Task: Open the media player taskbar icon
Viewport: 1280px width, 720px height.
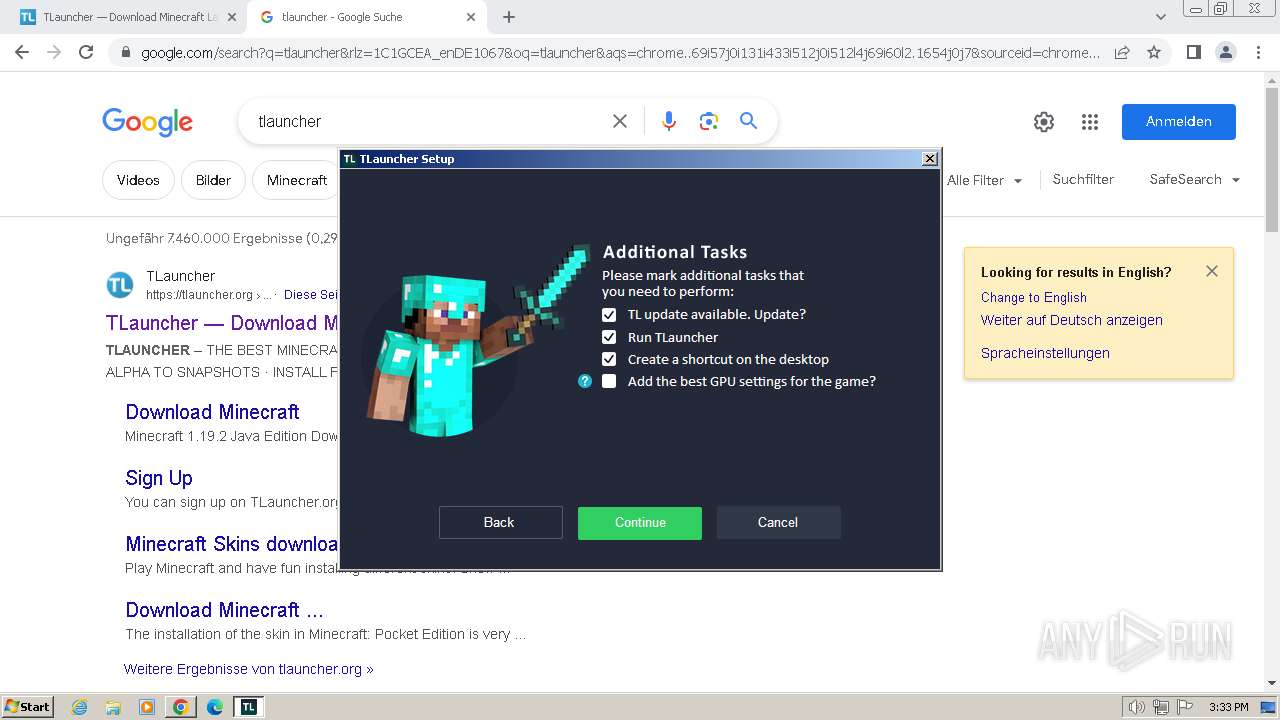Action: tap(147, 707)
